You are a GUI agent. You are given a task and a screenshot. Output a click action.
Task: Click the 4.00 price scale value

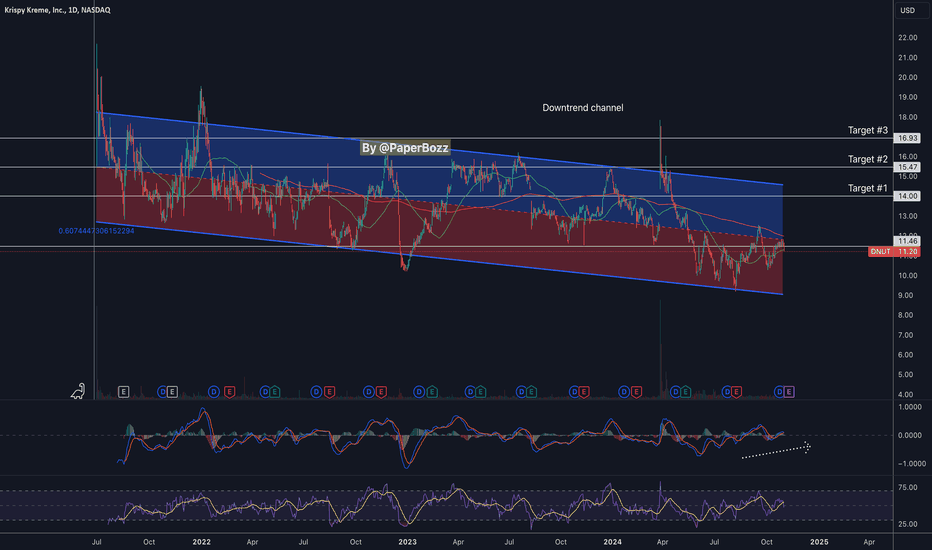tap(905, 394)
